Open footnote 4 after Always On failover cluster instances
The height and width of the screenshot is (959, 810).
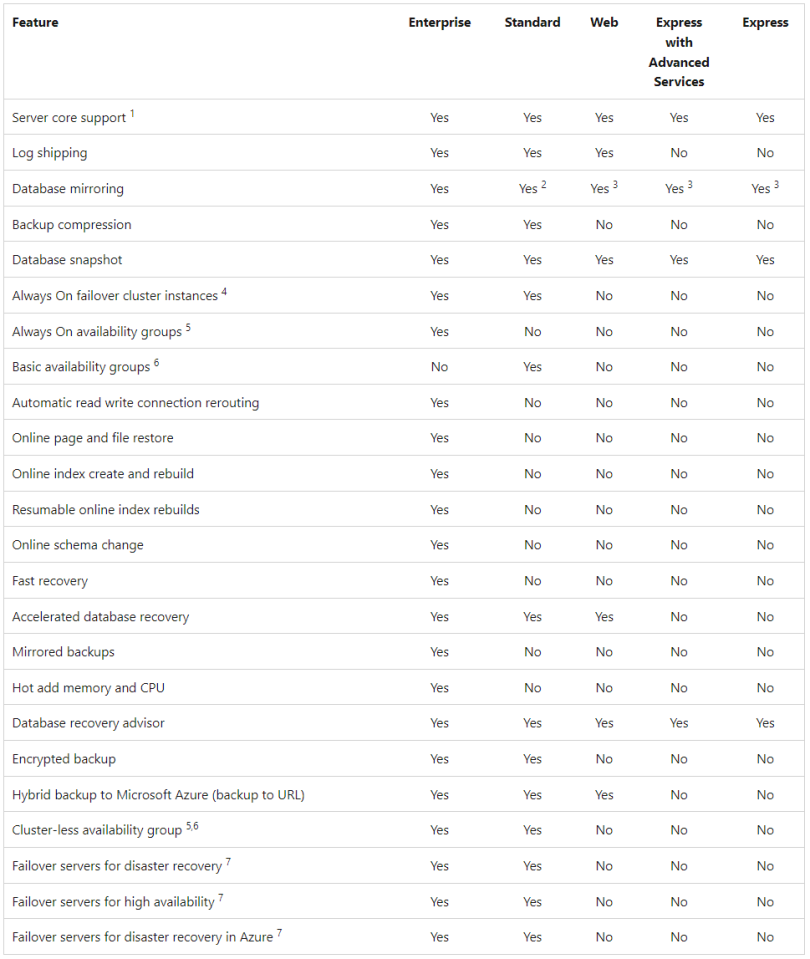[224, 292]
